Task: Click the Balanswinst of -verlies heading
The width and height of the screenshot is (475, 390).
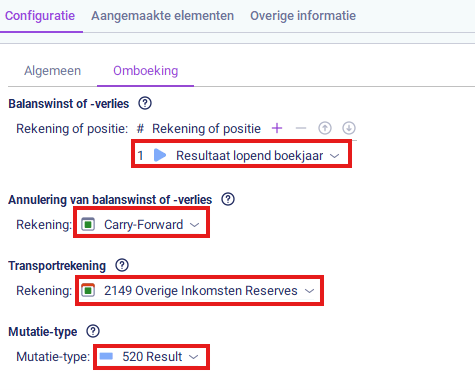Action: coord(69,104)
